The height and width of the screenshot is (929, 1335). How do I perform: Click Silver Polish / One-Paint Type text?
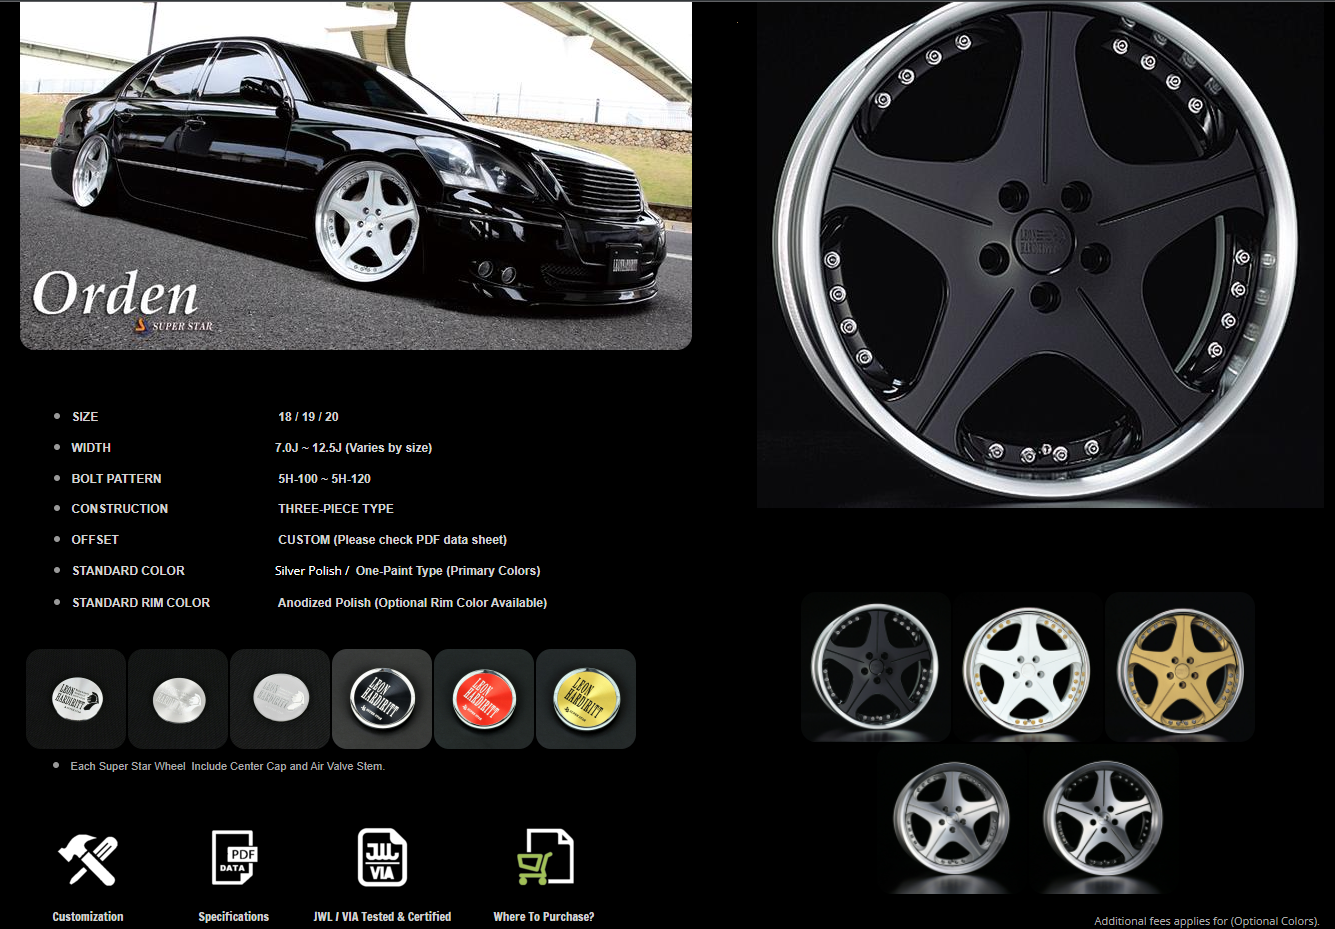tap(407, 571)
